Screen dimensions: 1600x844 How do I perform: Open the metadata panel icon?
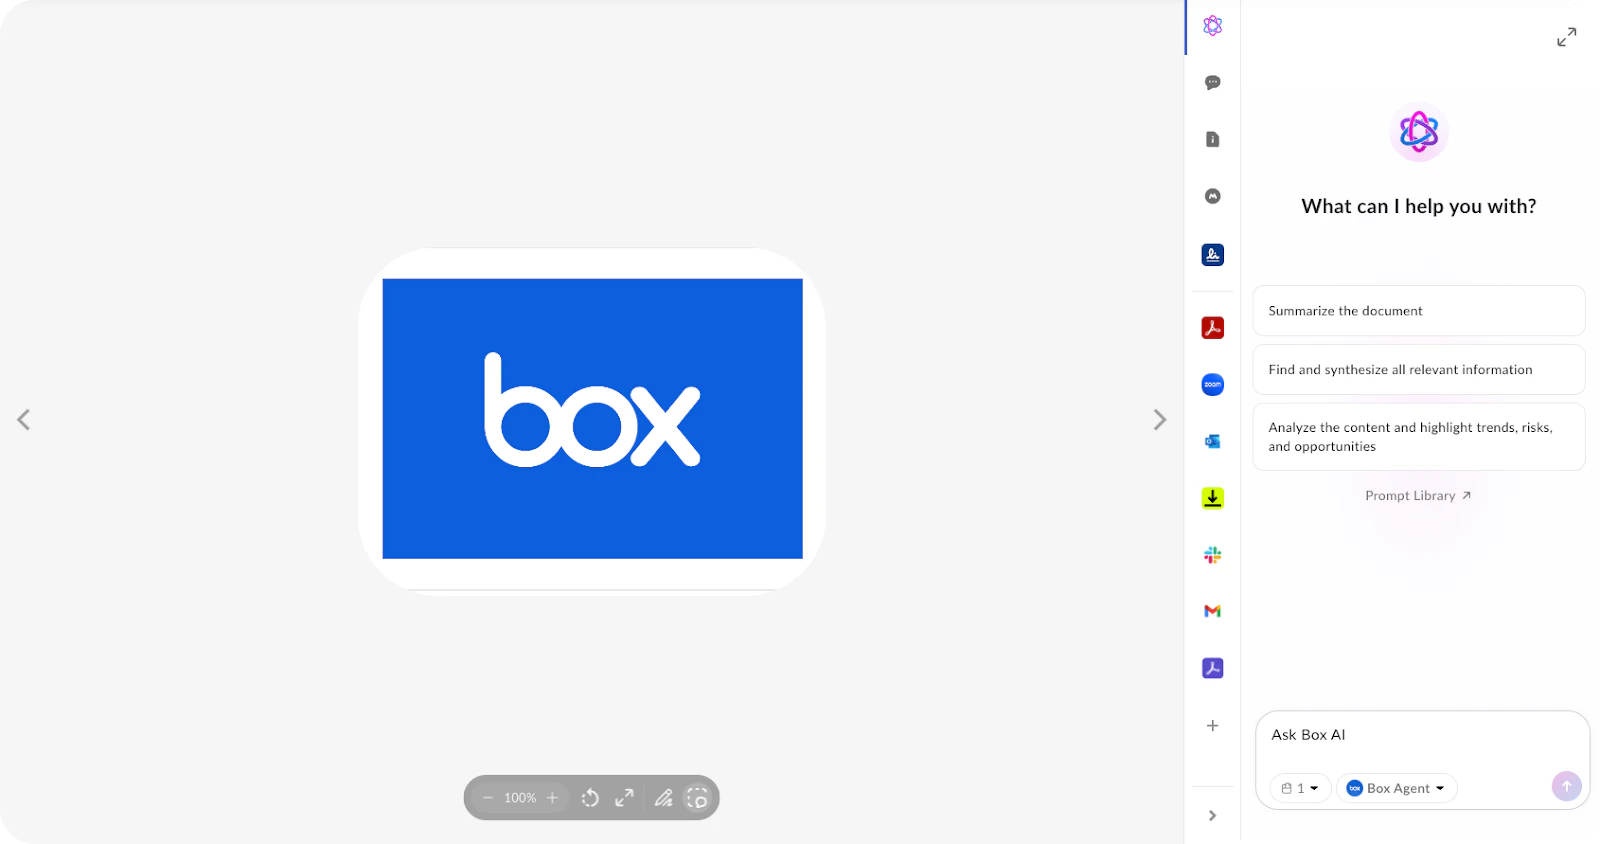tap(1212, 196)
